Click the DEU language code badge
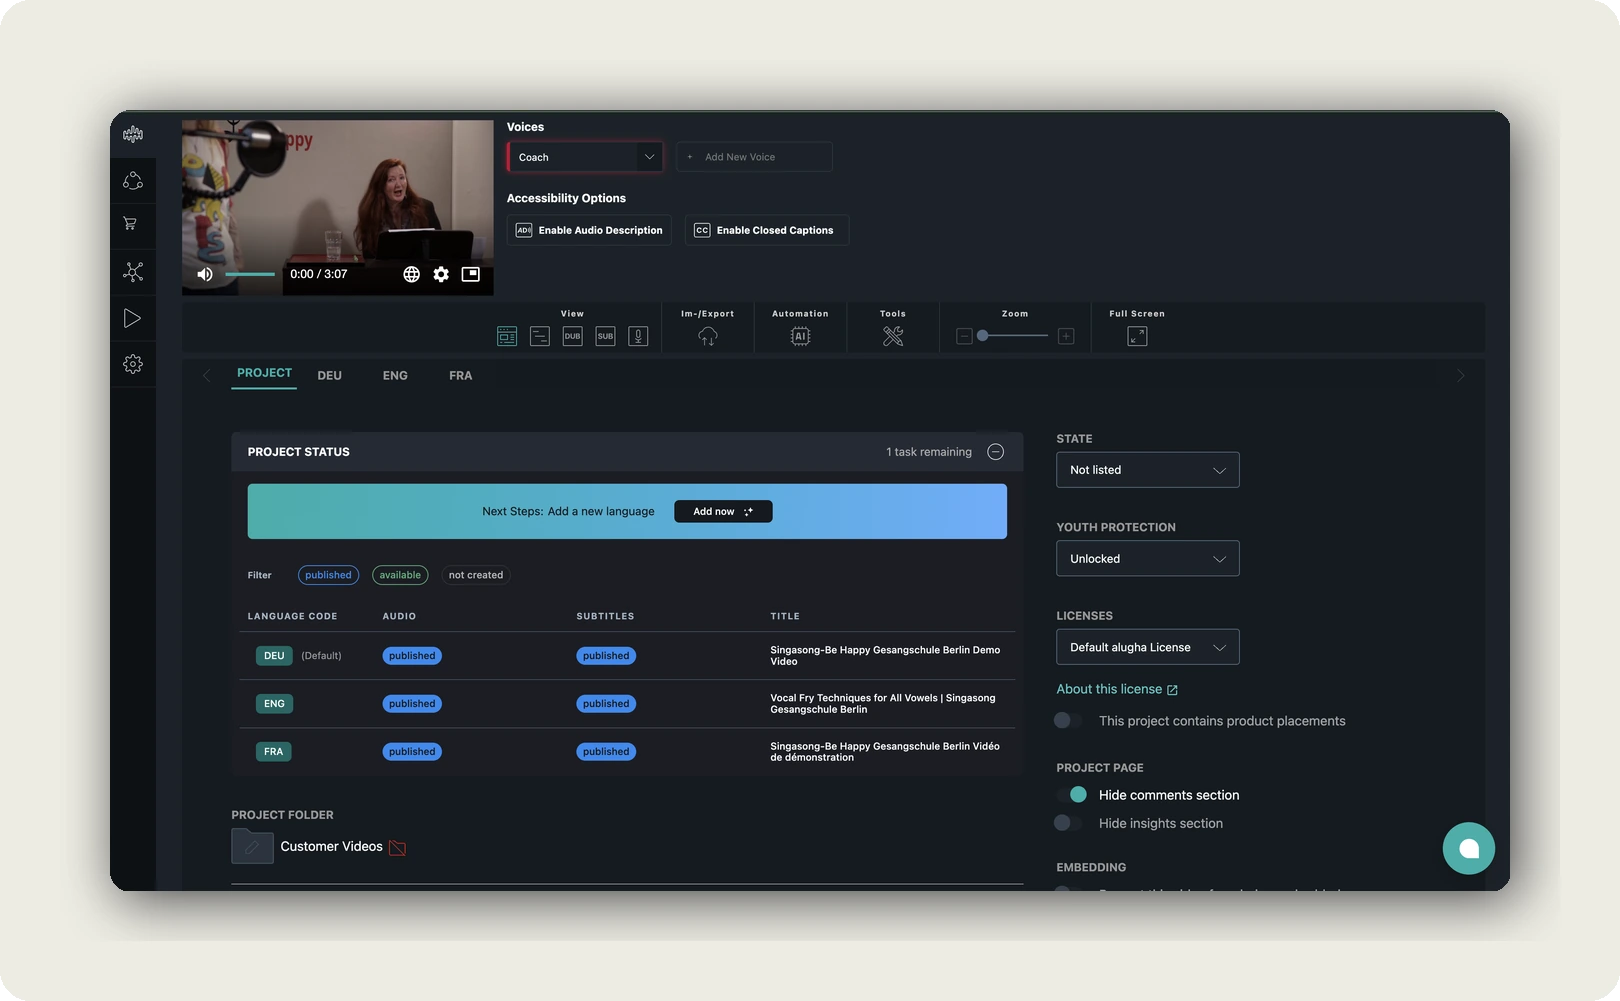 (274, 656)
